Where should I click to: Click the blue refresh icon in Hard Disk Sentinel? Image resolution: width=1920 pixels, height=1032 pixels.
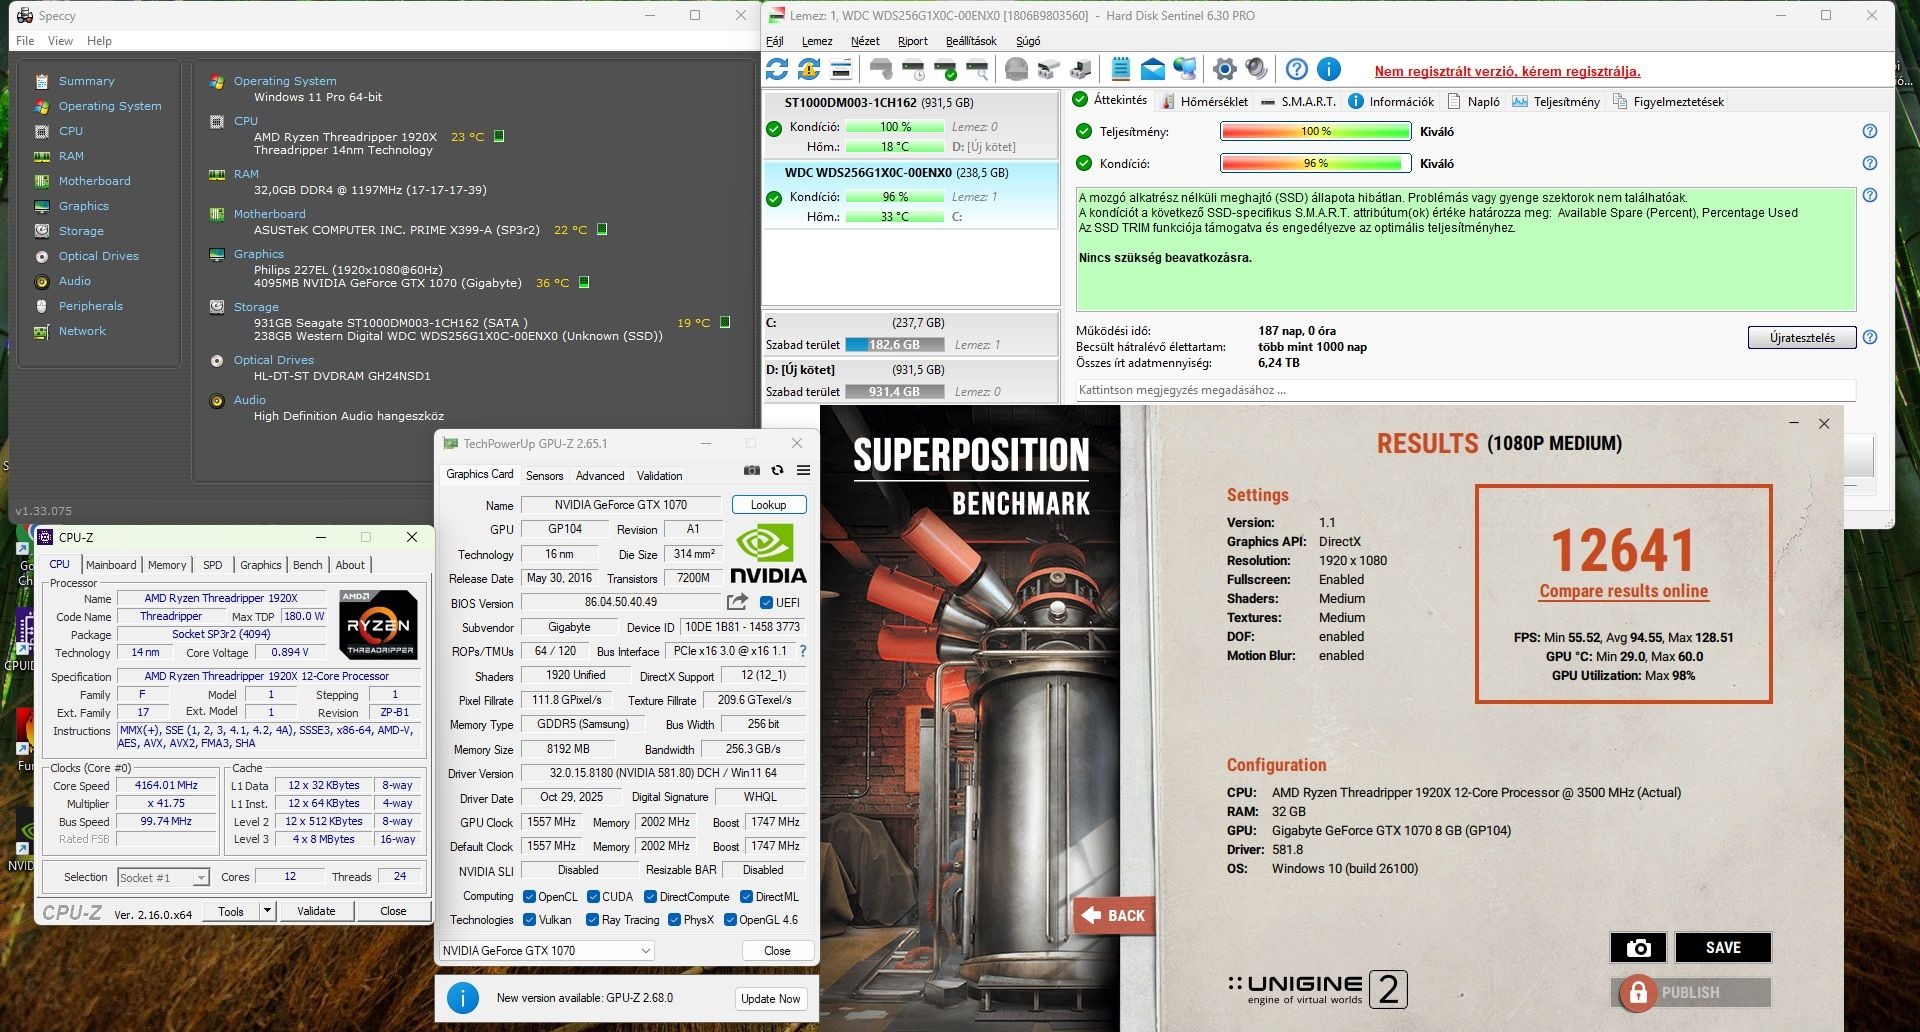pyautogui.click(x=777, y=69)
